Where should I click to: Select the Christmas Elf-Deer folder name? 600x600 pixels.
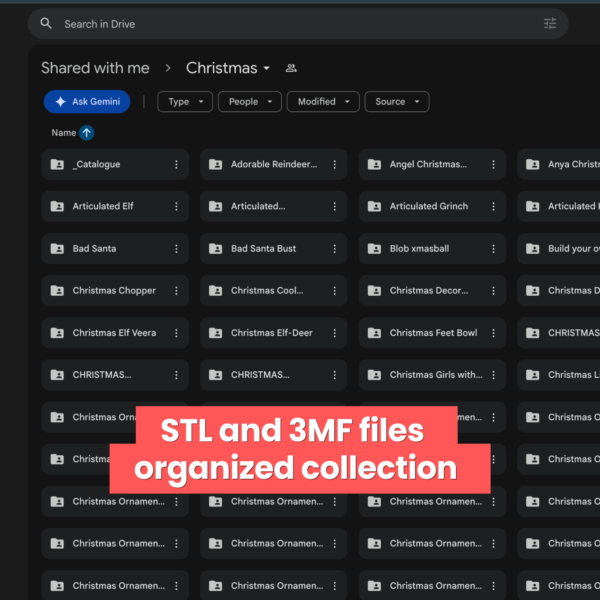[x=272, y=333]
